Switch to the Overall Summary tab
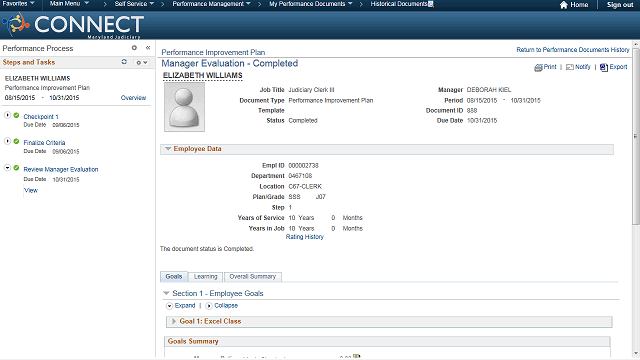 coord(253,277)
